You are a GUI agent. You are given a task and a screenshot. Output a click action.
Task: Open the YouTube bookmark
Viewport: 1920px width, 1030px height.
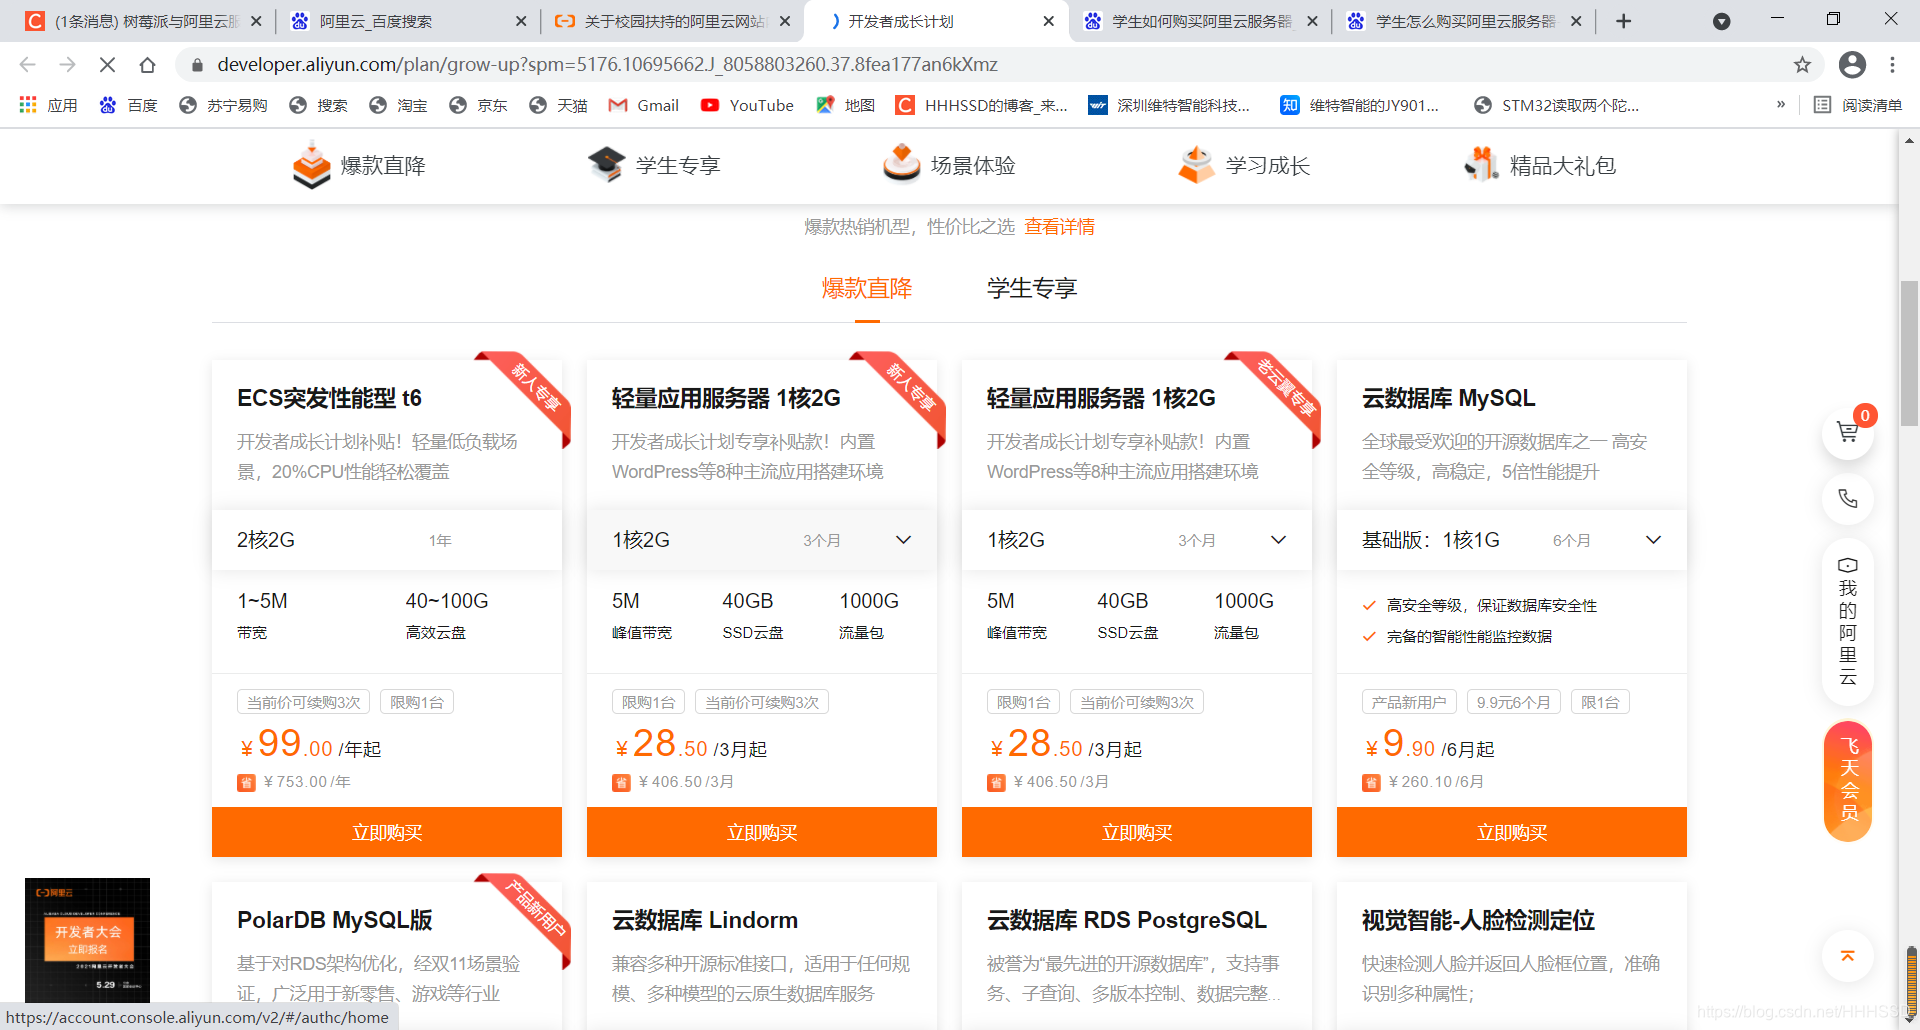coord(747,105)
